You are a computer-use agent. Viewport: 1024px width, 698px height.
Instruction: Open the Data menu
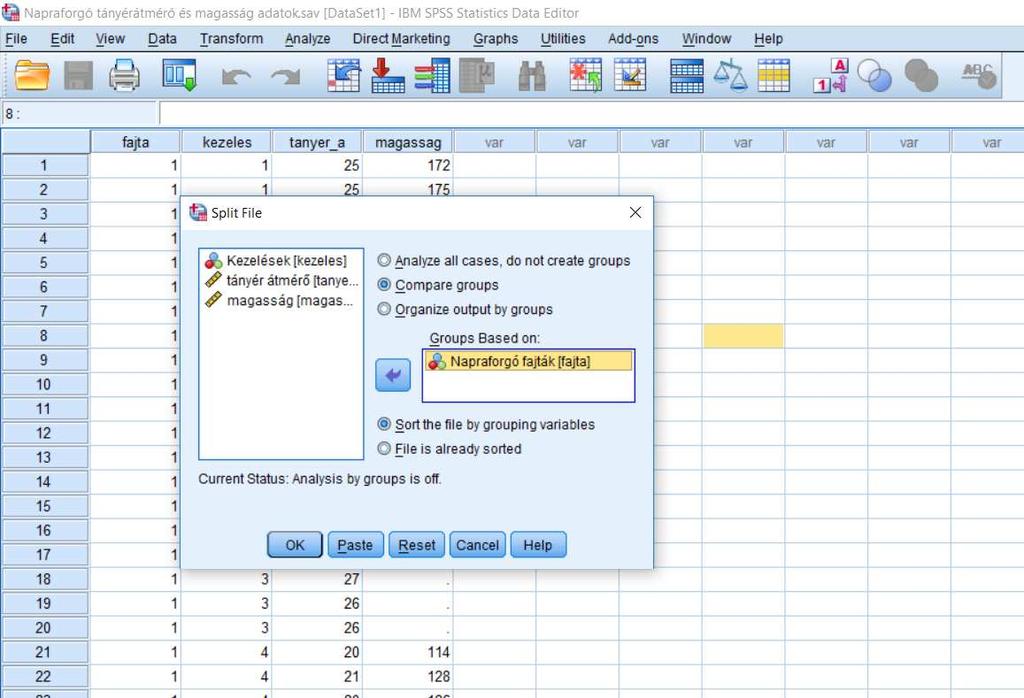tap(162, 39)
